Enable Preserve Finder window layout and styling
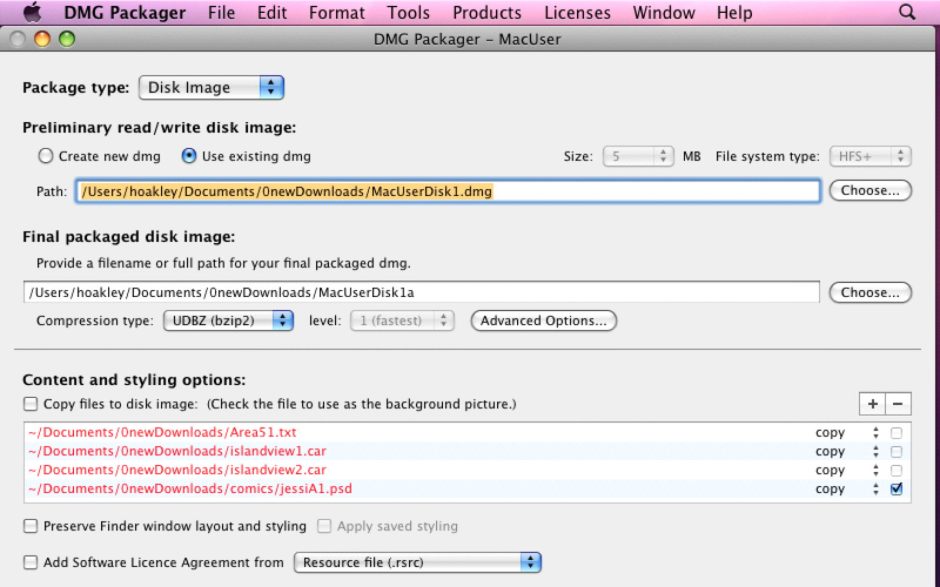Image resolution: width=940 pixels, height=587 pixels. [31, 526]
